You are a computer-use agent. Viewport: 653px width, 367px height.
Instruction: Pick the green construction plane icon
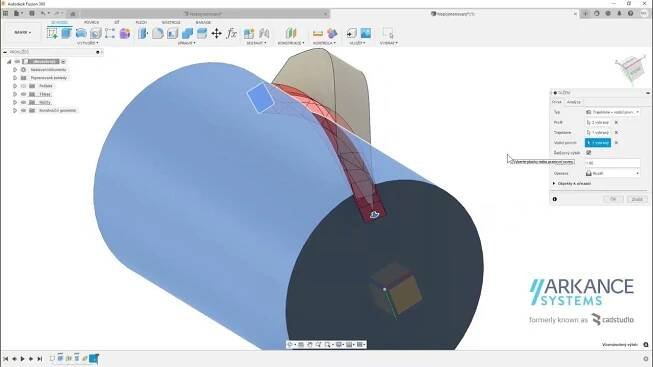pyautogui.click(x=291, y=33)
